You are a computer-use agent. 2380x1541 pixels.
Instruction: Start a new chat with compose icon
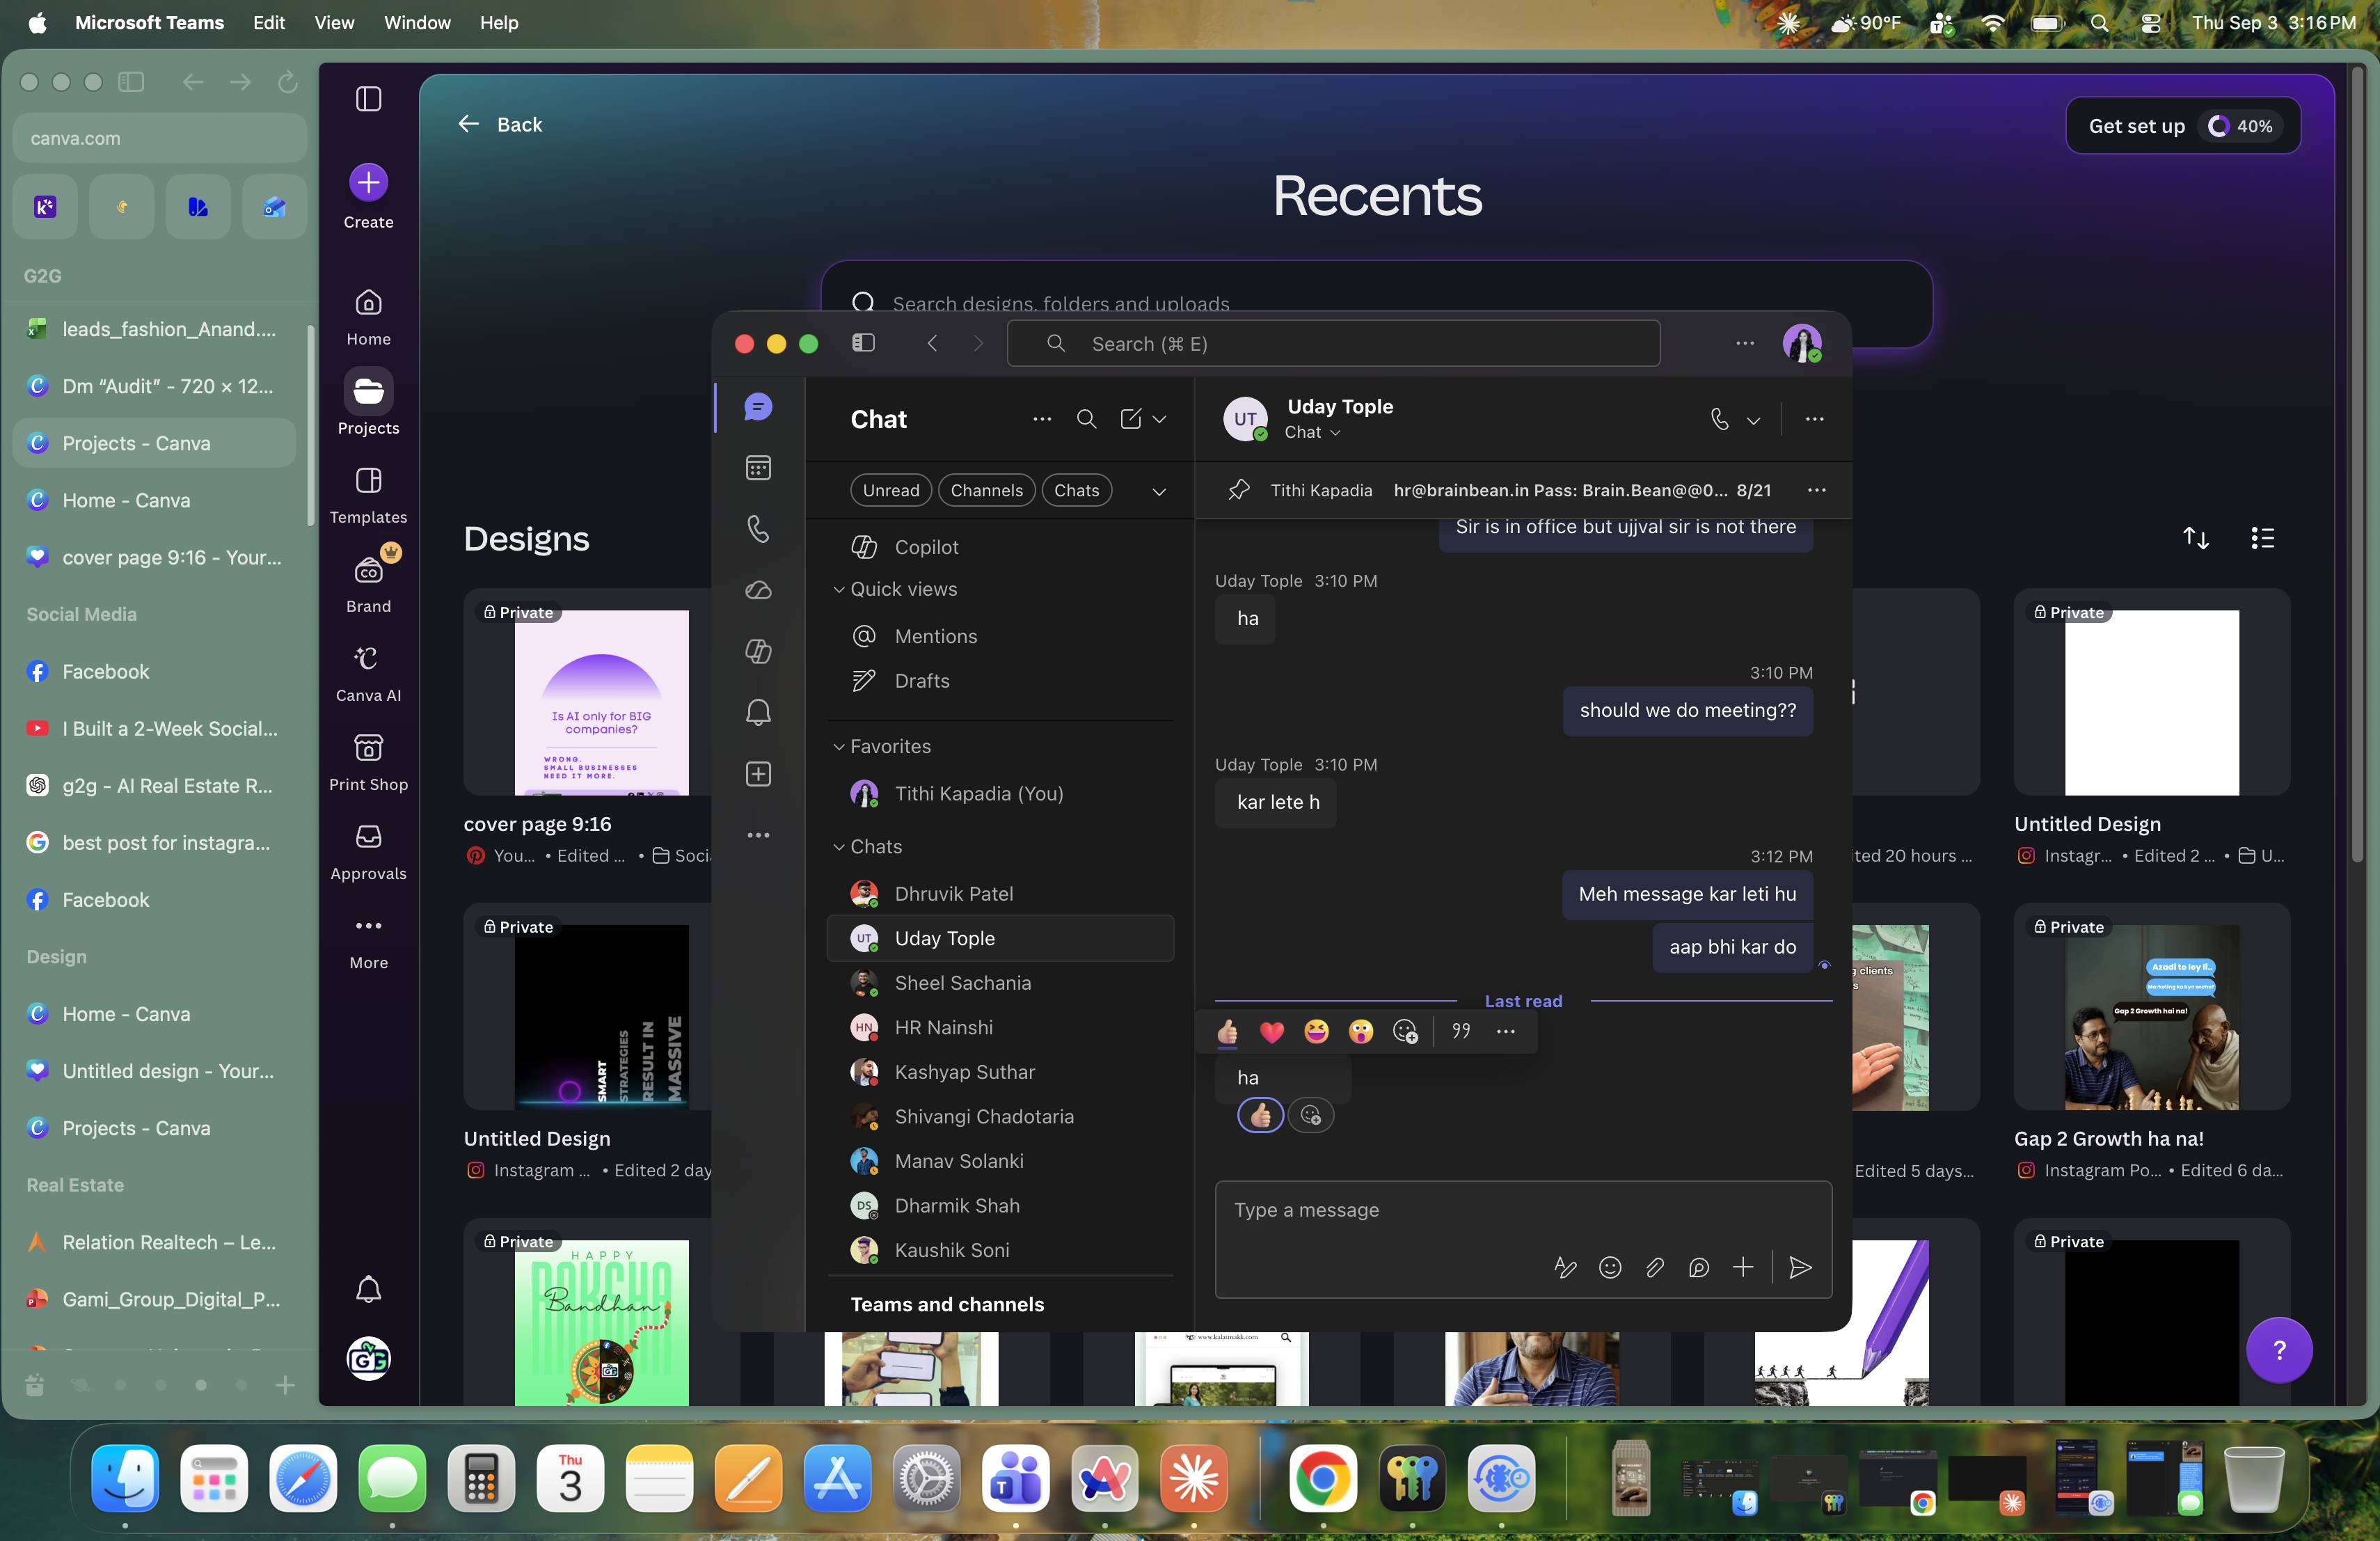point(1131,419)
